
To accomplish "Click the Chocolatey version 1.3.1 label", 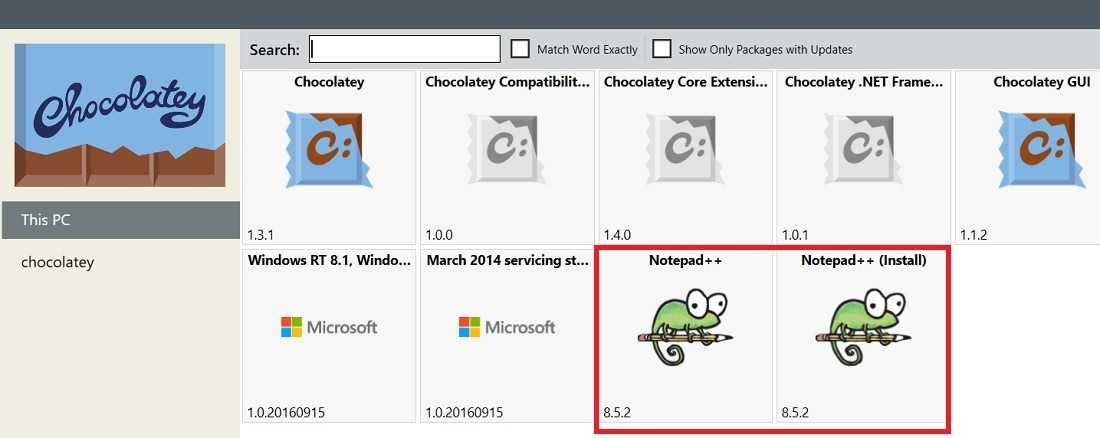I will 261,234.
